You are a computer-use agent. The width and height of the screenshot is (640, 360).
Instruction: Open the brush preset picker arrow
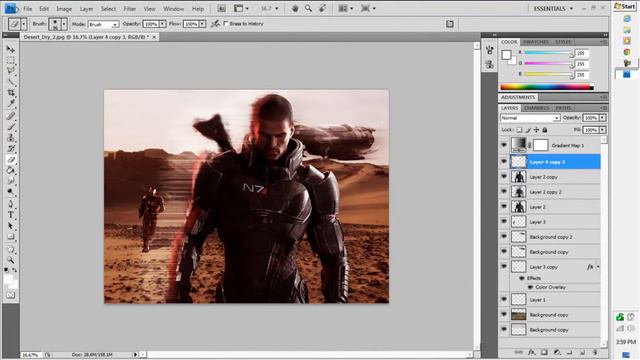coord(64,24)
